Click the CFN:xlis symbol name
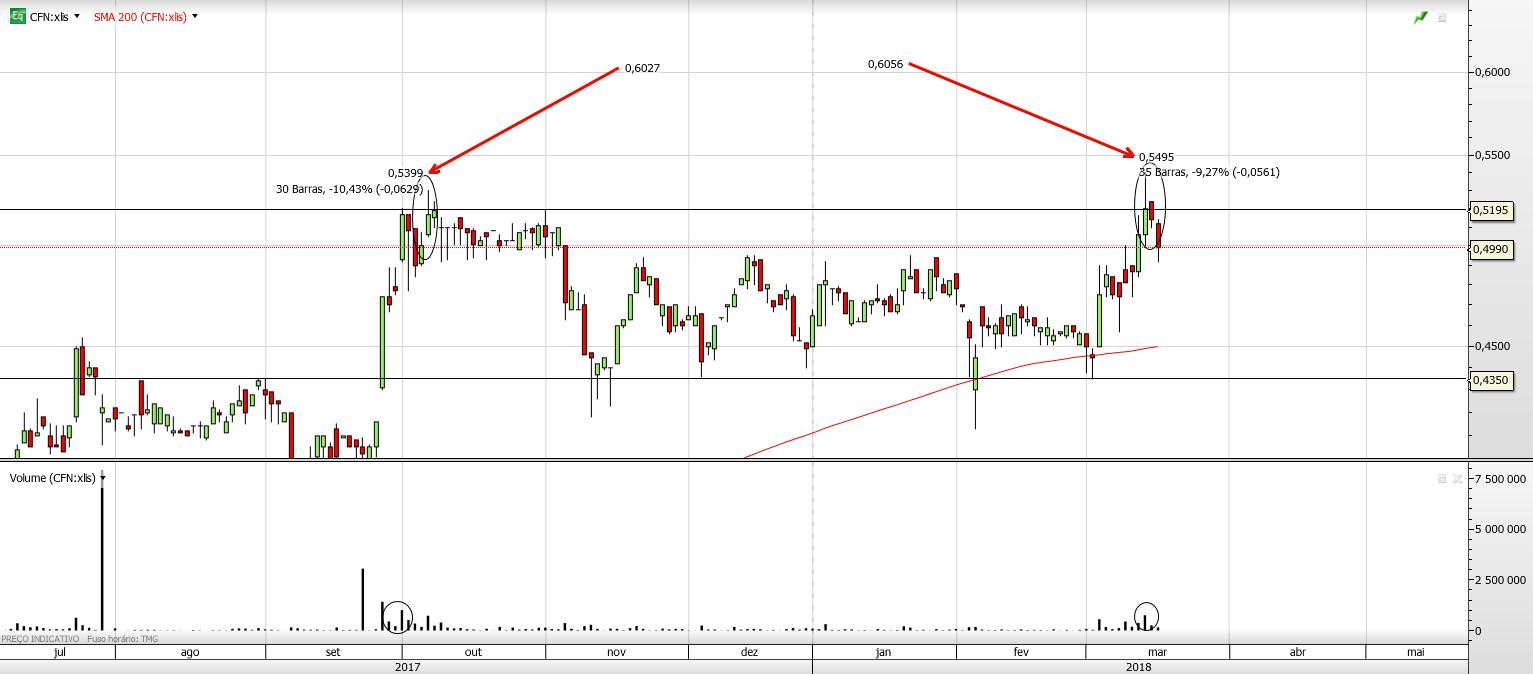This screenshot has width=1533, height=674. click(49, 17)
